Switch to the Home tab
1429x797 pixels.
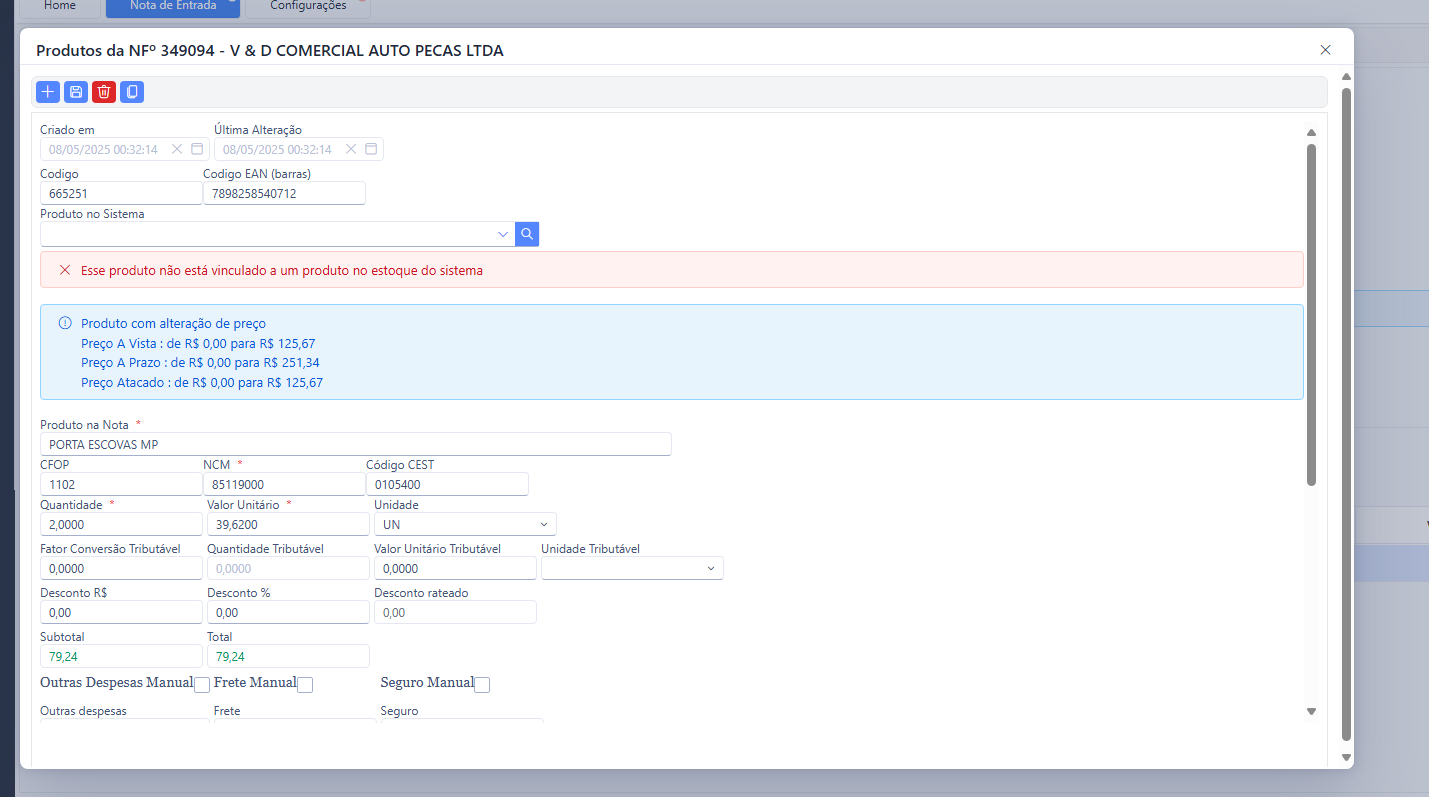click(x=60, y=6)
